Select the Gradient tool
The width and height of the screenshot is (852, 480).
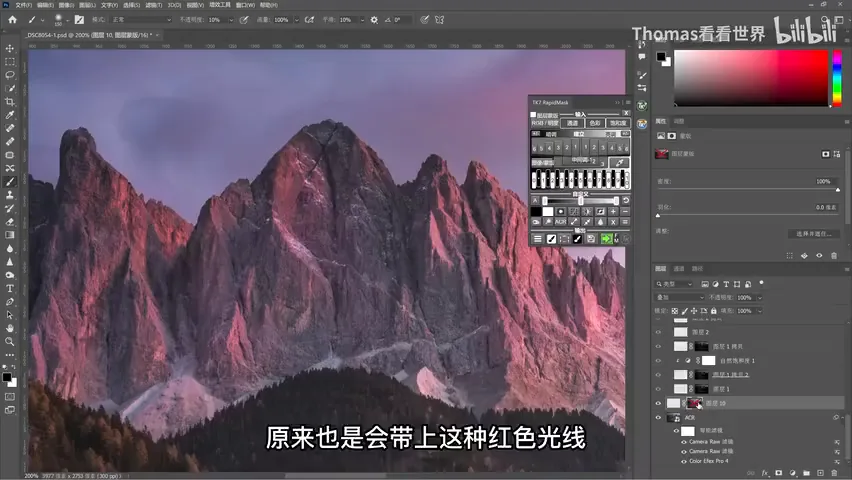[x=10, y=235]
